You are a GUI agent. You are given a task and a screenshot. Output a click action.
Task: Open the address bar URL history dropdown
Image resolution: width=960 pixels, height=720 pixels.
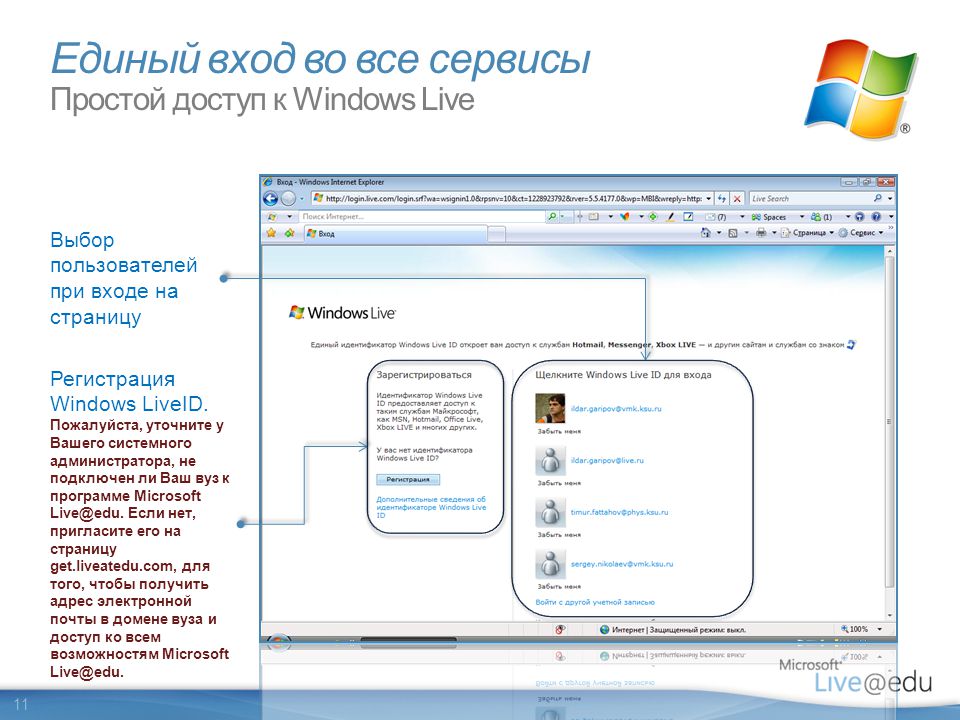pos(708,199)
